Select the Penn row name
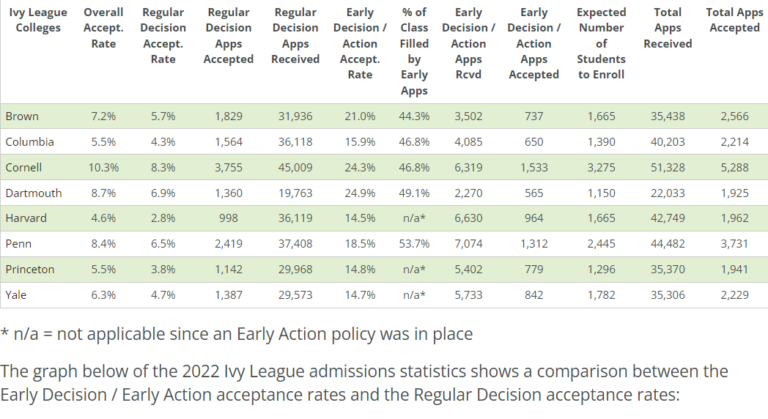This screenshot has height=419, width=768. pyautogui.click(x=18, y=244)
